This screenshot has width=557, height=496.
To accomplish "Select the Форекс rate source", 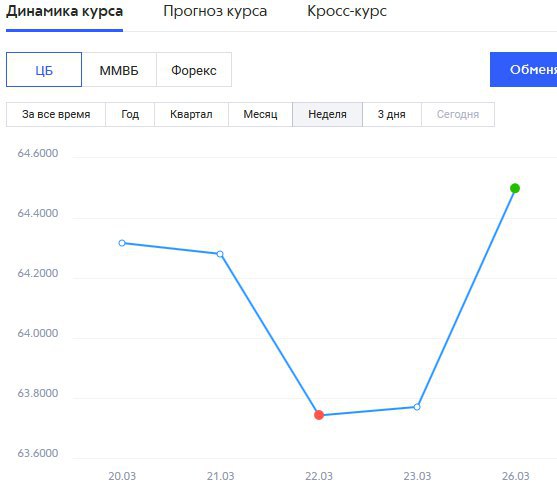I will click(x=194, y=70).
